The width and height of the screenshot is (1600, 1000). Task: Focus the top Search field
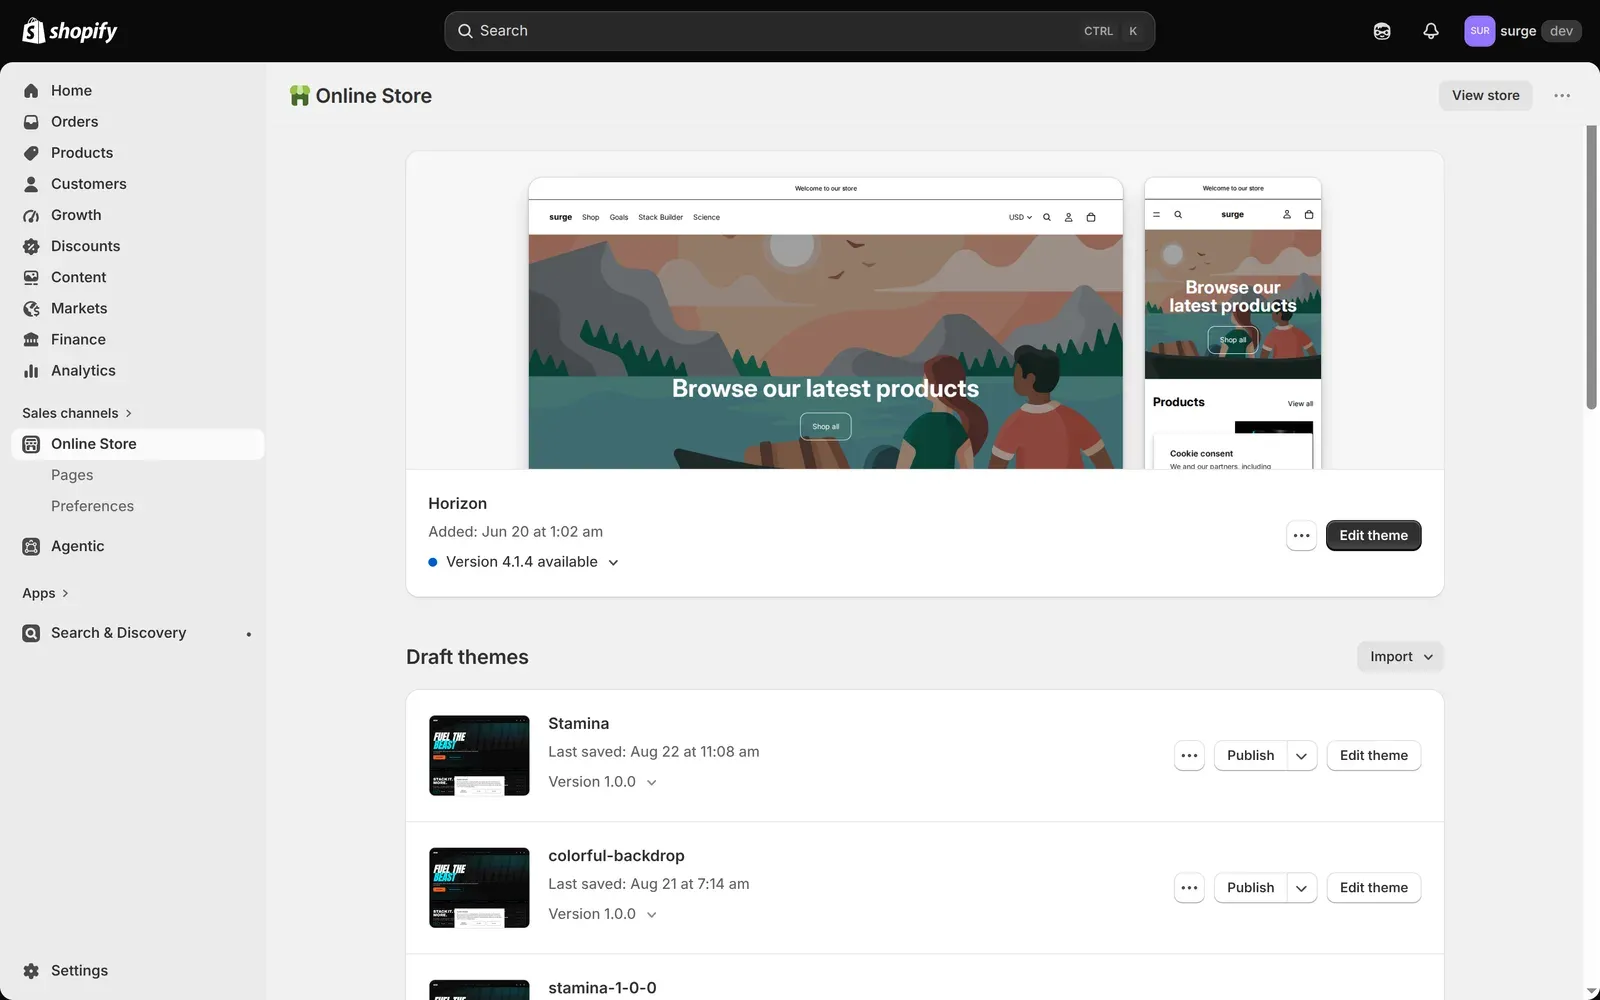[799, 31]
